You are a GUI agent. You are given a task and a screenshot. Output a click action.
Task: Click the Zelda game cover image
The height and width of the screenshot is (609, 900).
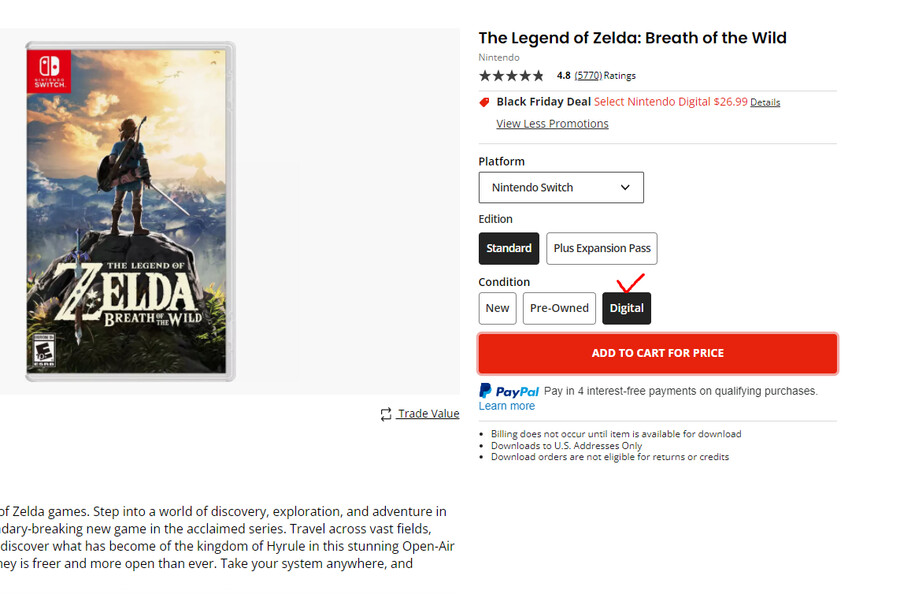pos(130,211)
